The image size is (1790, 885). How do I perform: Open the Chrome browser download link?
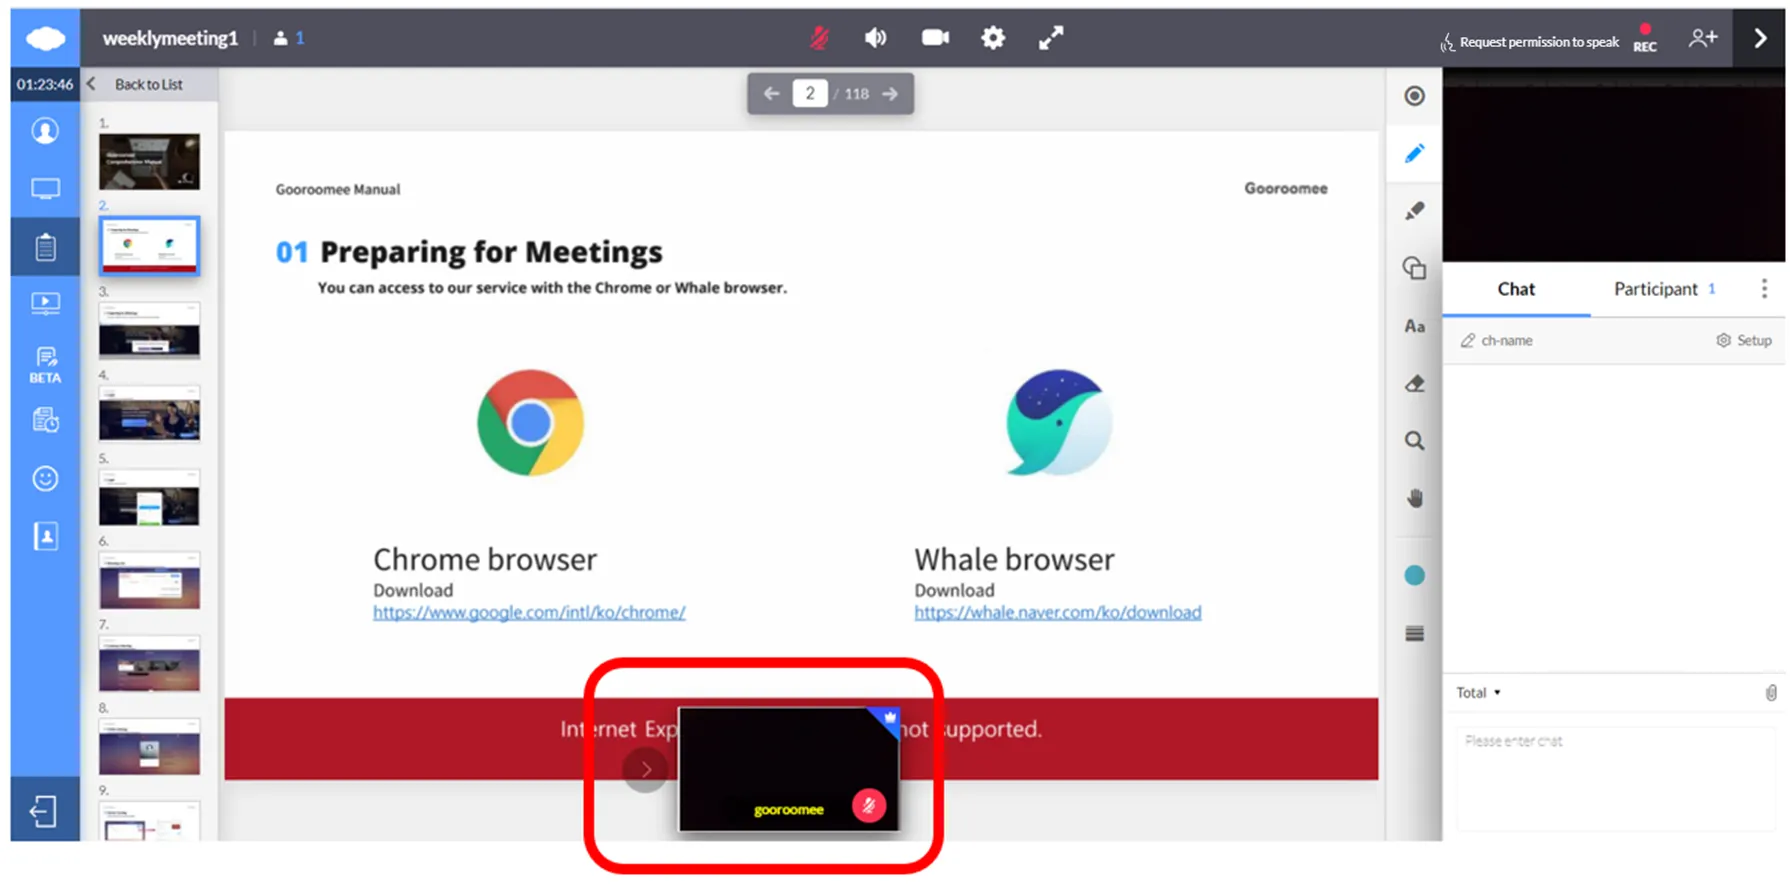(529, 613)
